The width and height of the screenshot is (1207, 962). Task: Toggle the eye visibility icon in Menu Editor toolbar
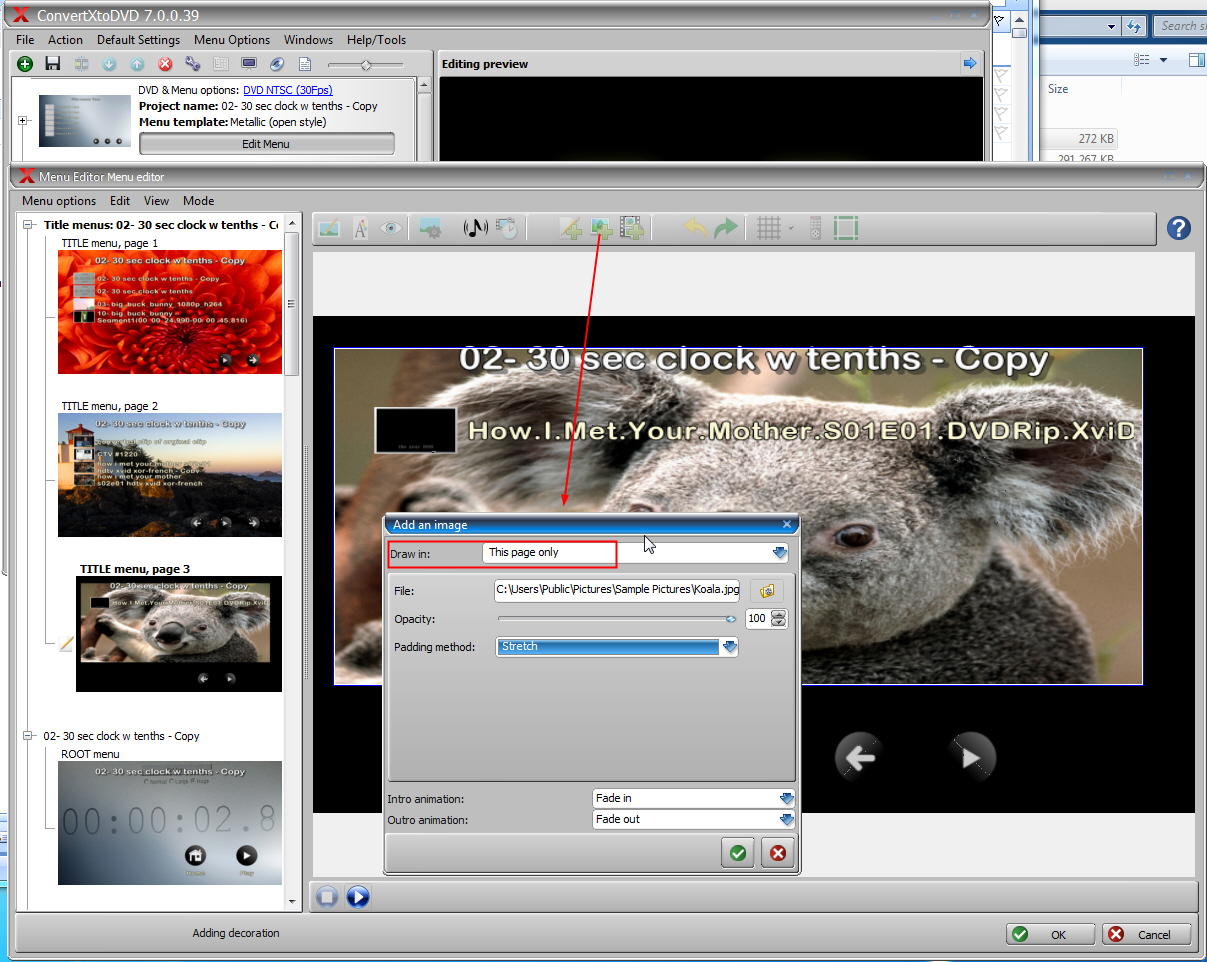391,228
